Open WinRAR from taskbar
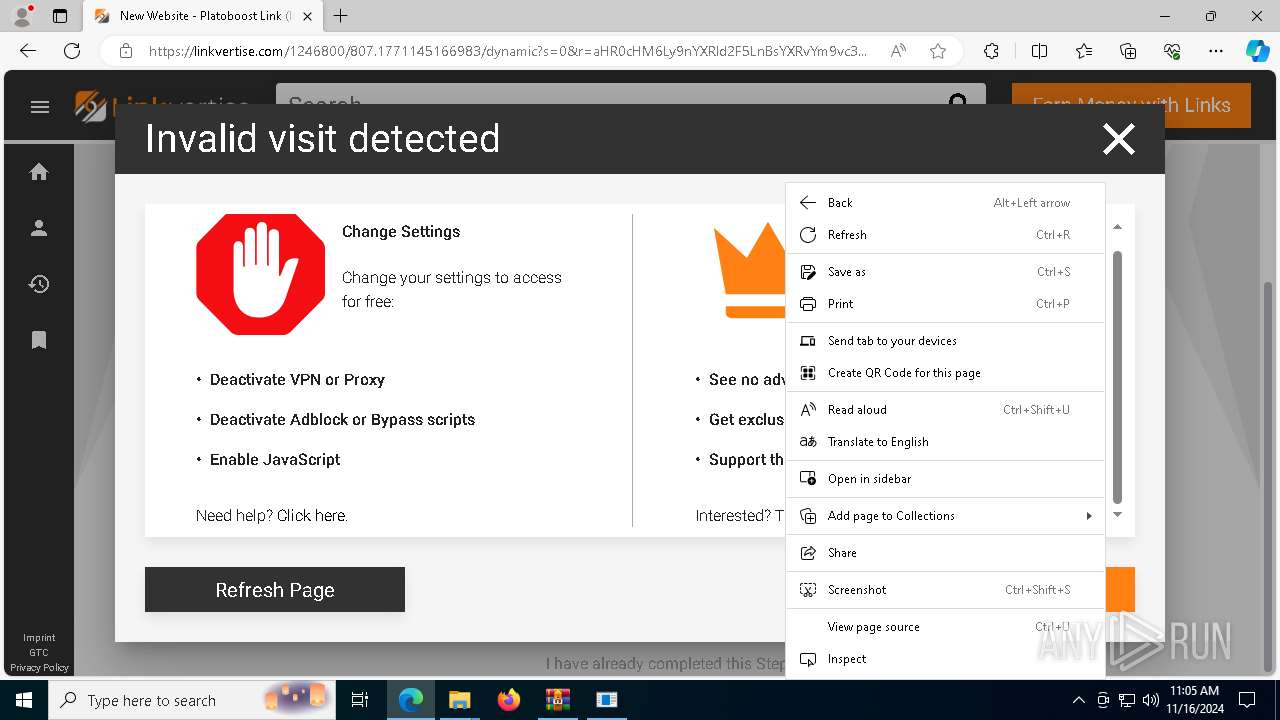The width and height of the screenshot is (1280, 720). (x=557, y=700)
